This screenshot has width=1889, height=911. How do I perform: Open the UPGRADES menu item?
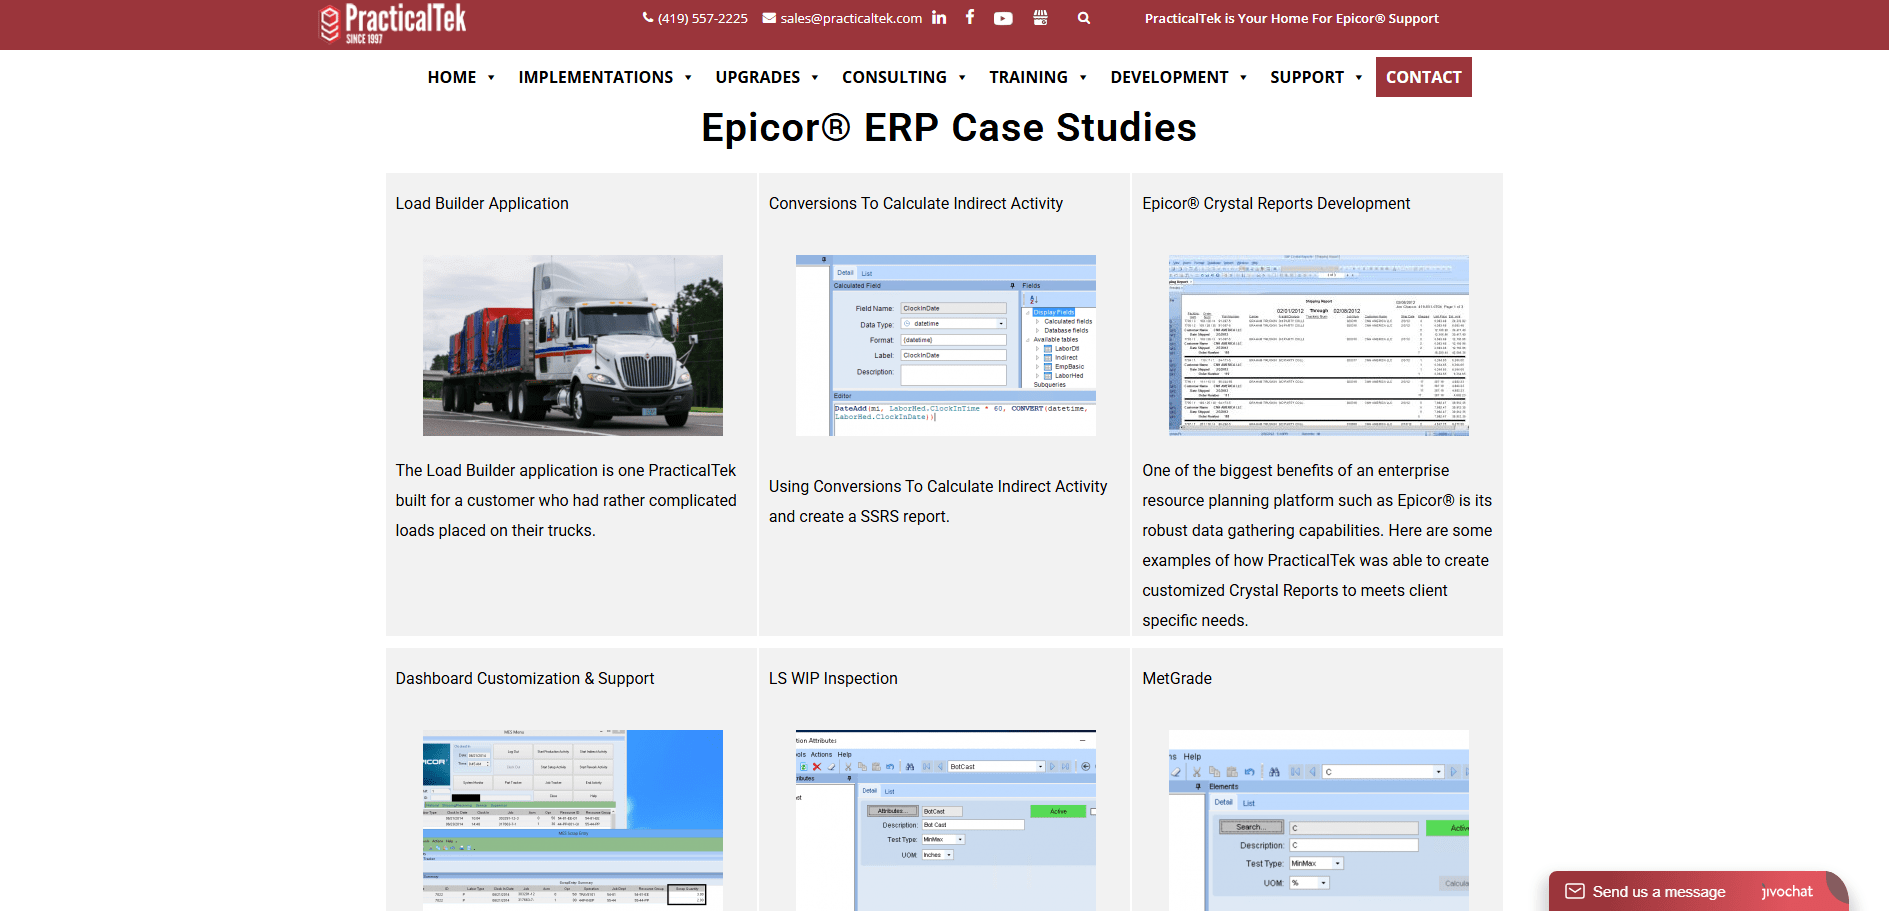click(x=758, y=77)
